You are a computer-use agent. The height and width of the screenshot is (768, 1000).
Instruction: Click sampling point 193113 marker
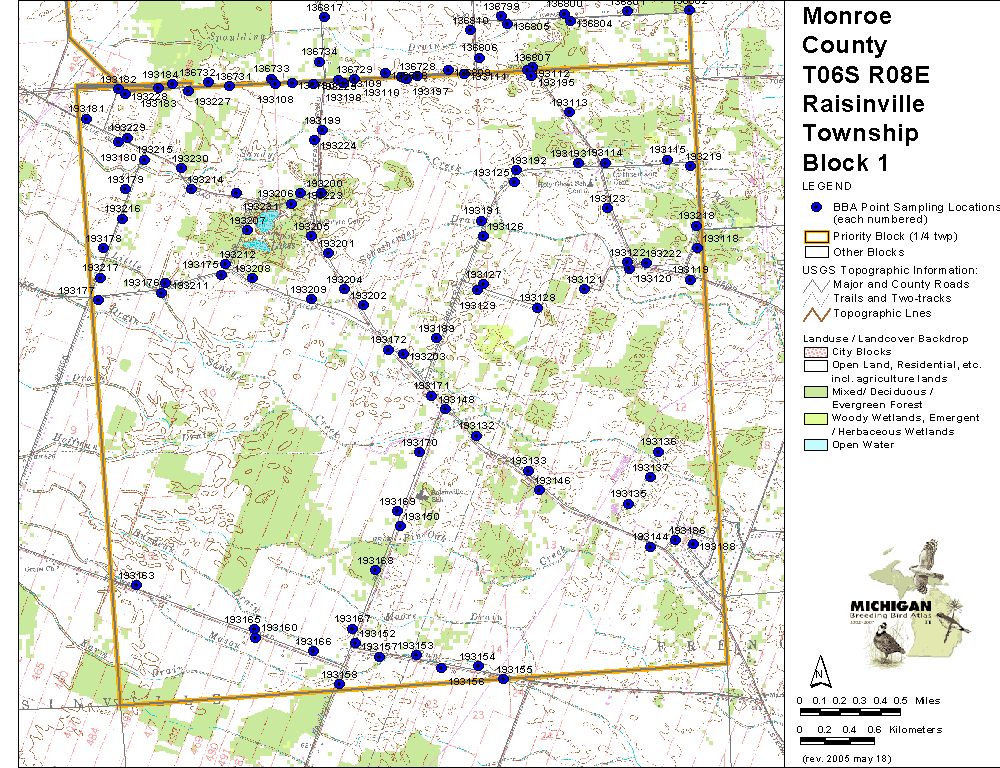click(x=569, y=112)
